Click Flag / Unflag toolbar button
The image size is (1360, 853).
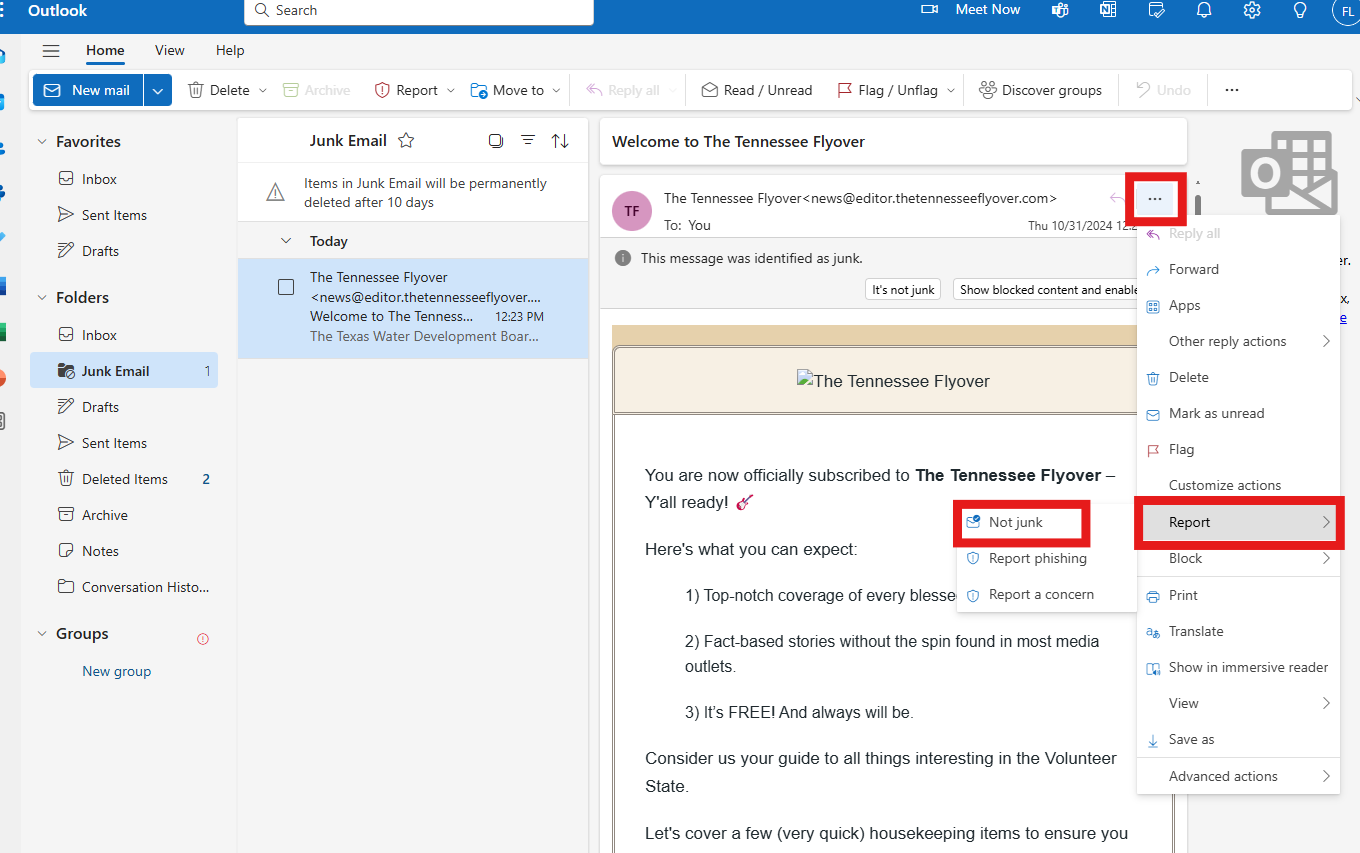888,90
